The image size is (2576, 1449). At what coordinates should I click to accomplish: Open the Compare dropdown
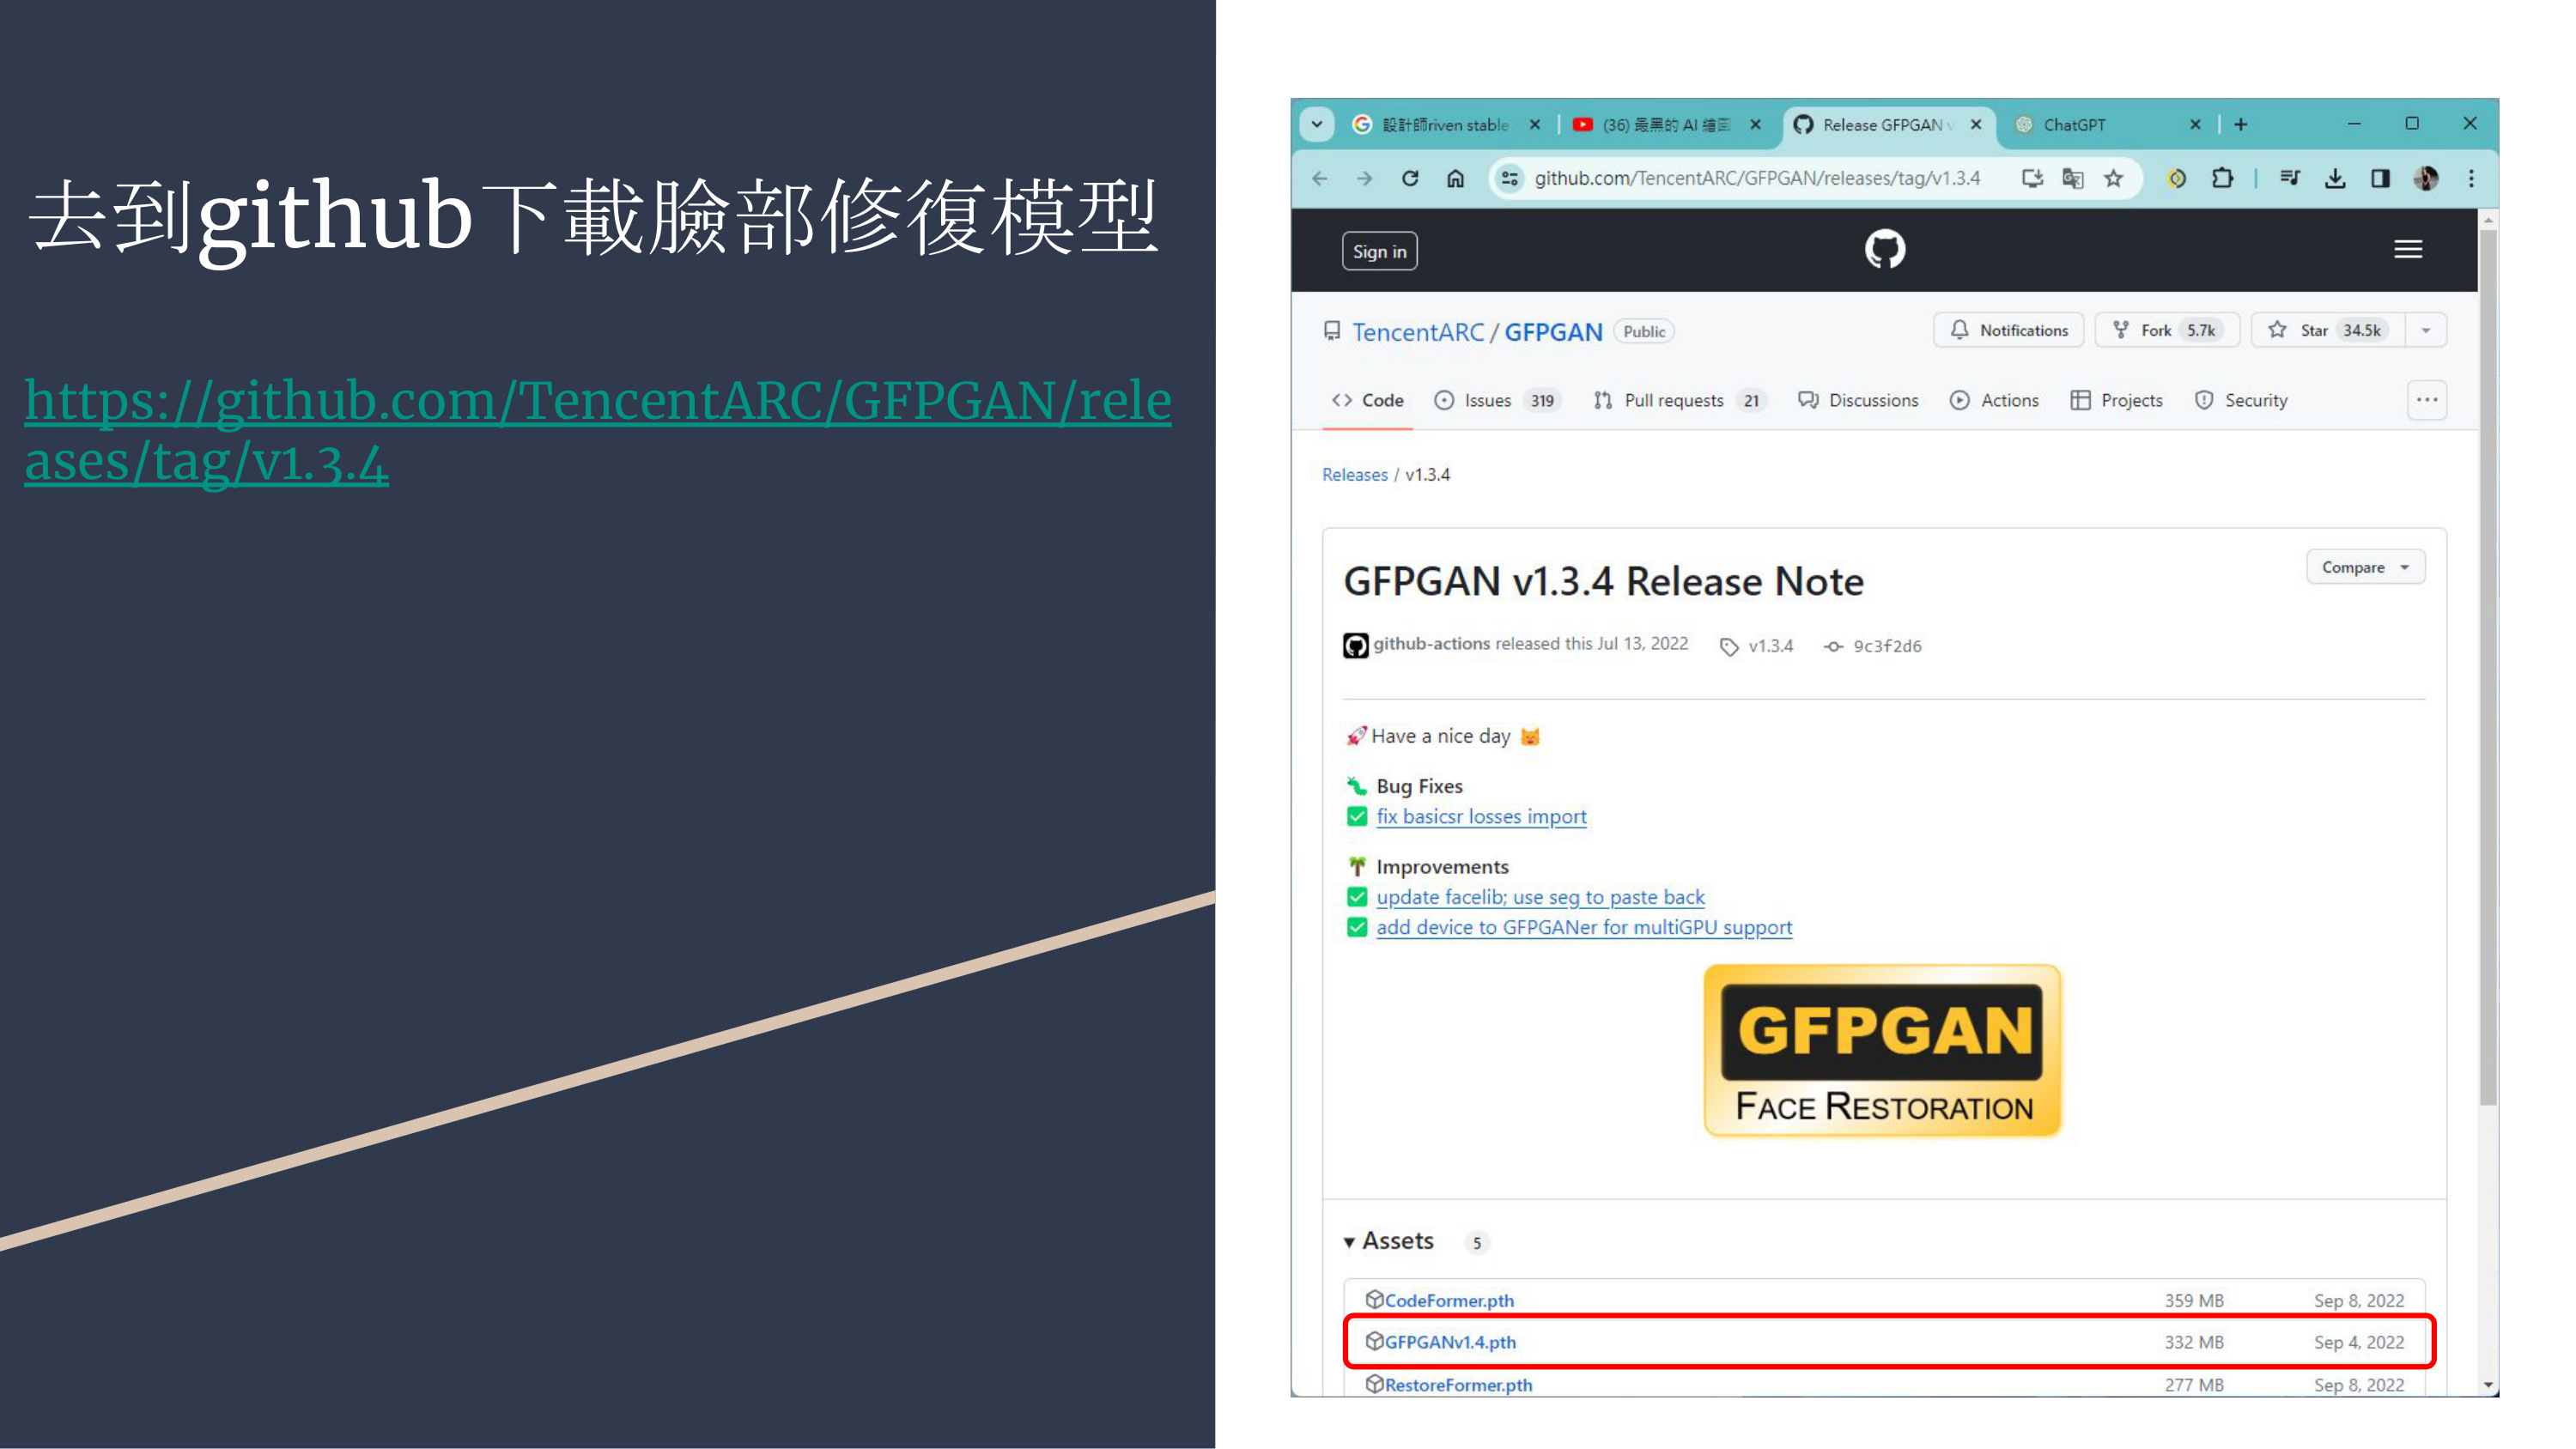[x=2365, y=567]
